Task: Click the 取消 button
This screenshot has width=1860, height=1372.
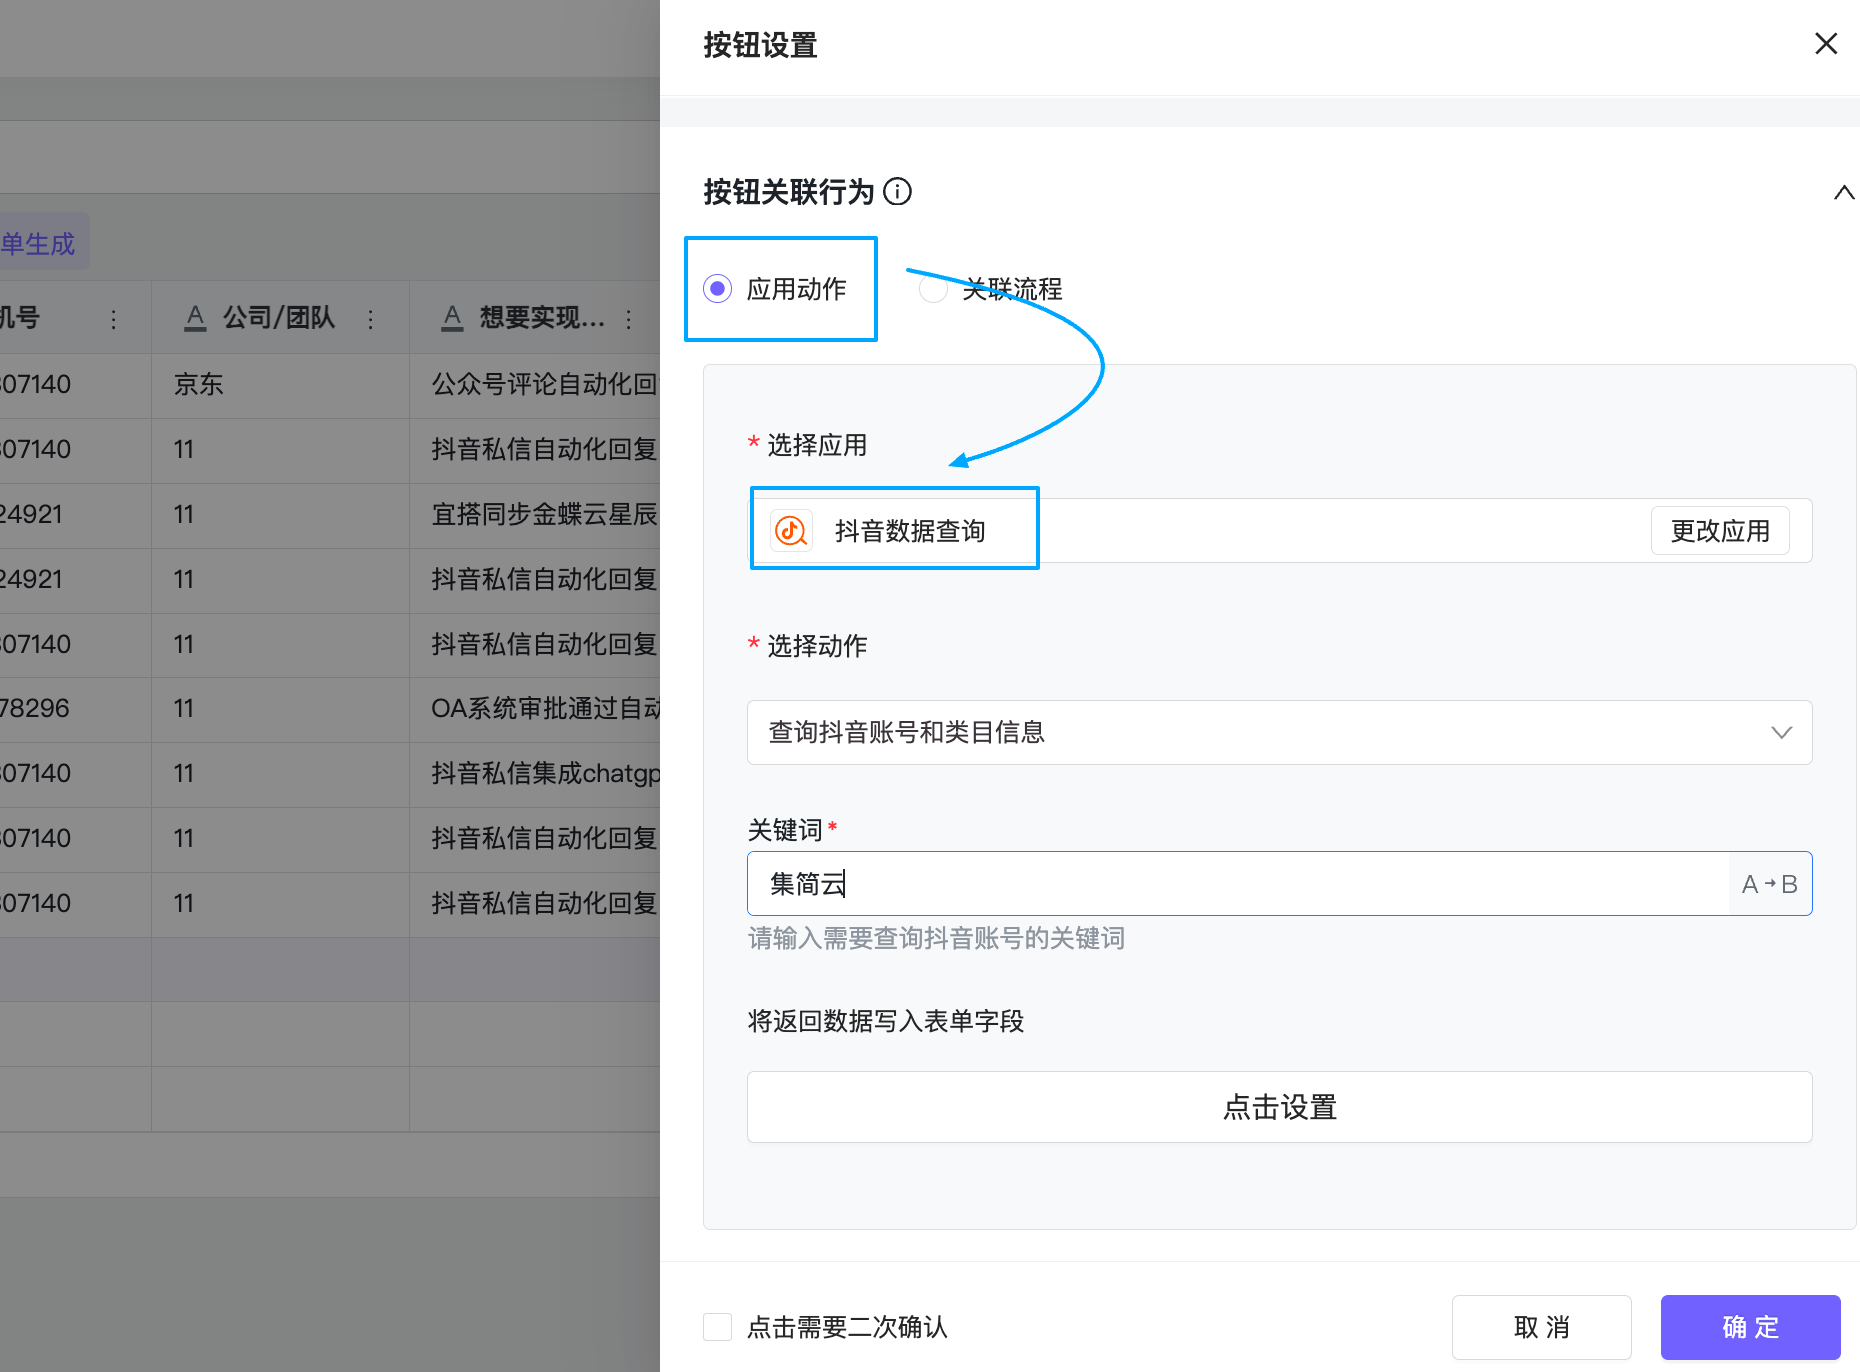Action: click(x=1541, y=1327)
